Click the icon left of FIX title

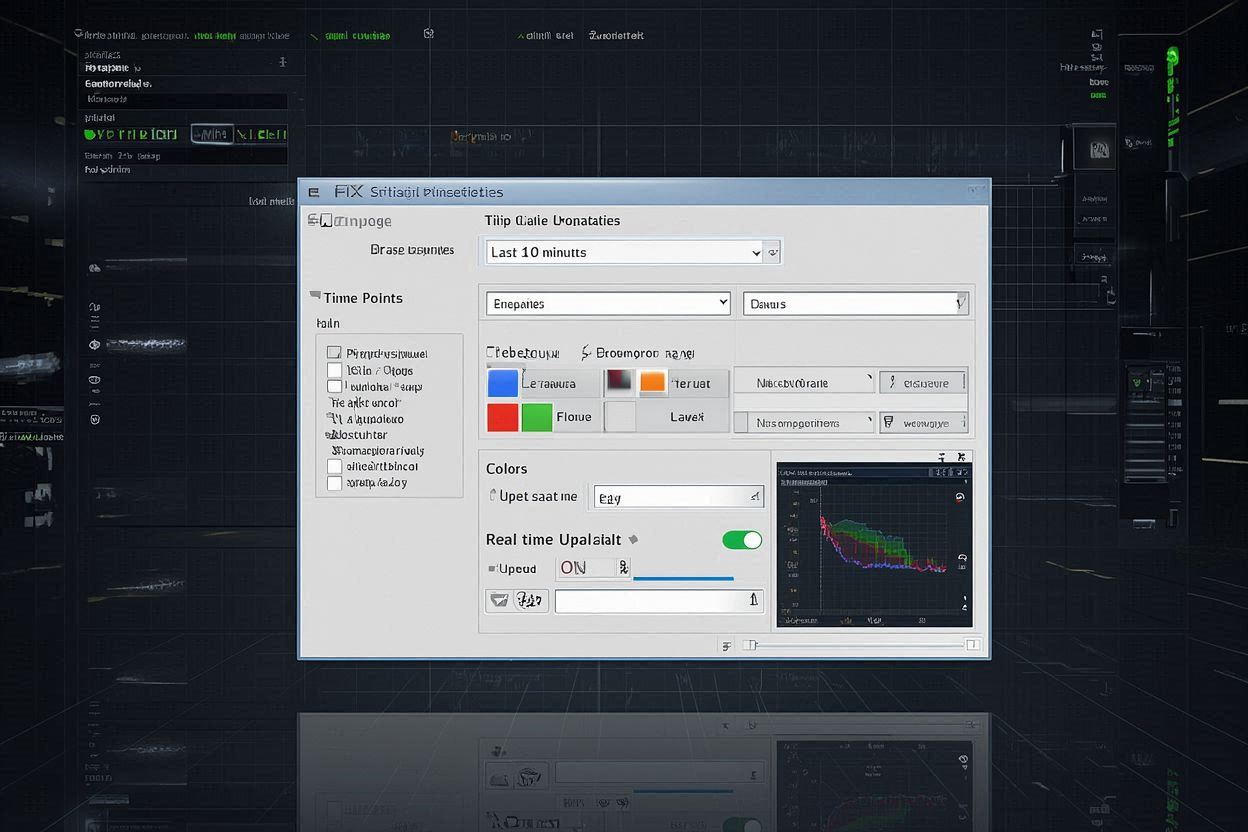(x=314, y=191)
